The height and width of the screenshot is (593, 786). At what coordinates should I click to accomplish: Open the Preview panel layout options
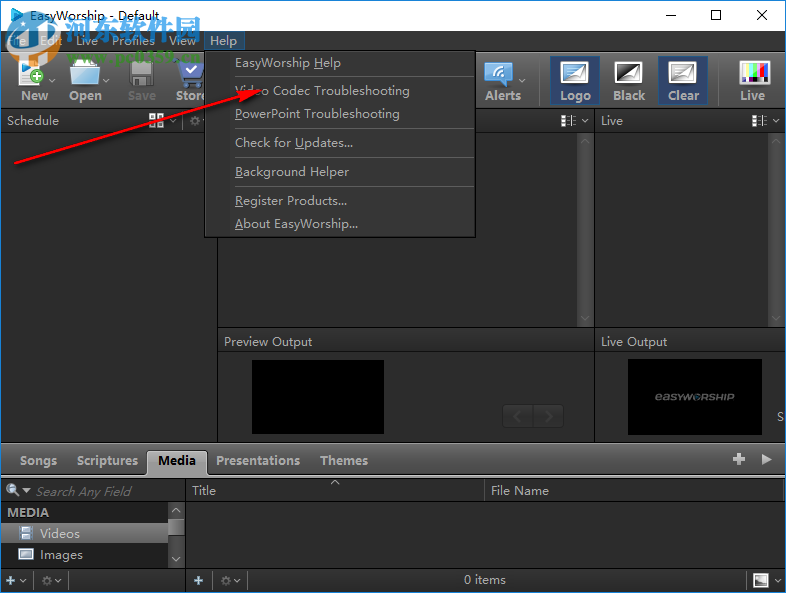(574, 120)
